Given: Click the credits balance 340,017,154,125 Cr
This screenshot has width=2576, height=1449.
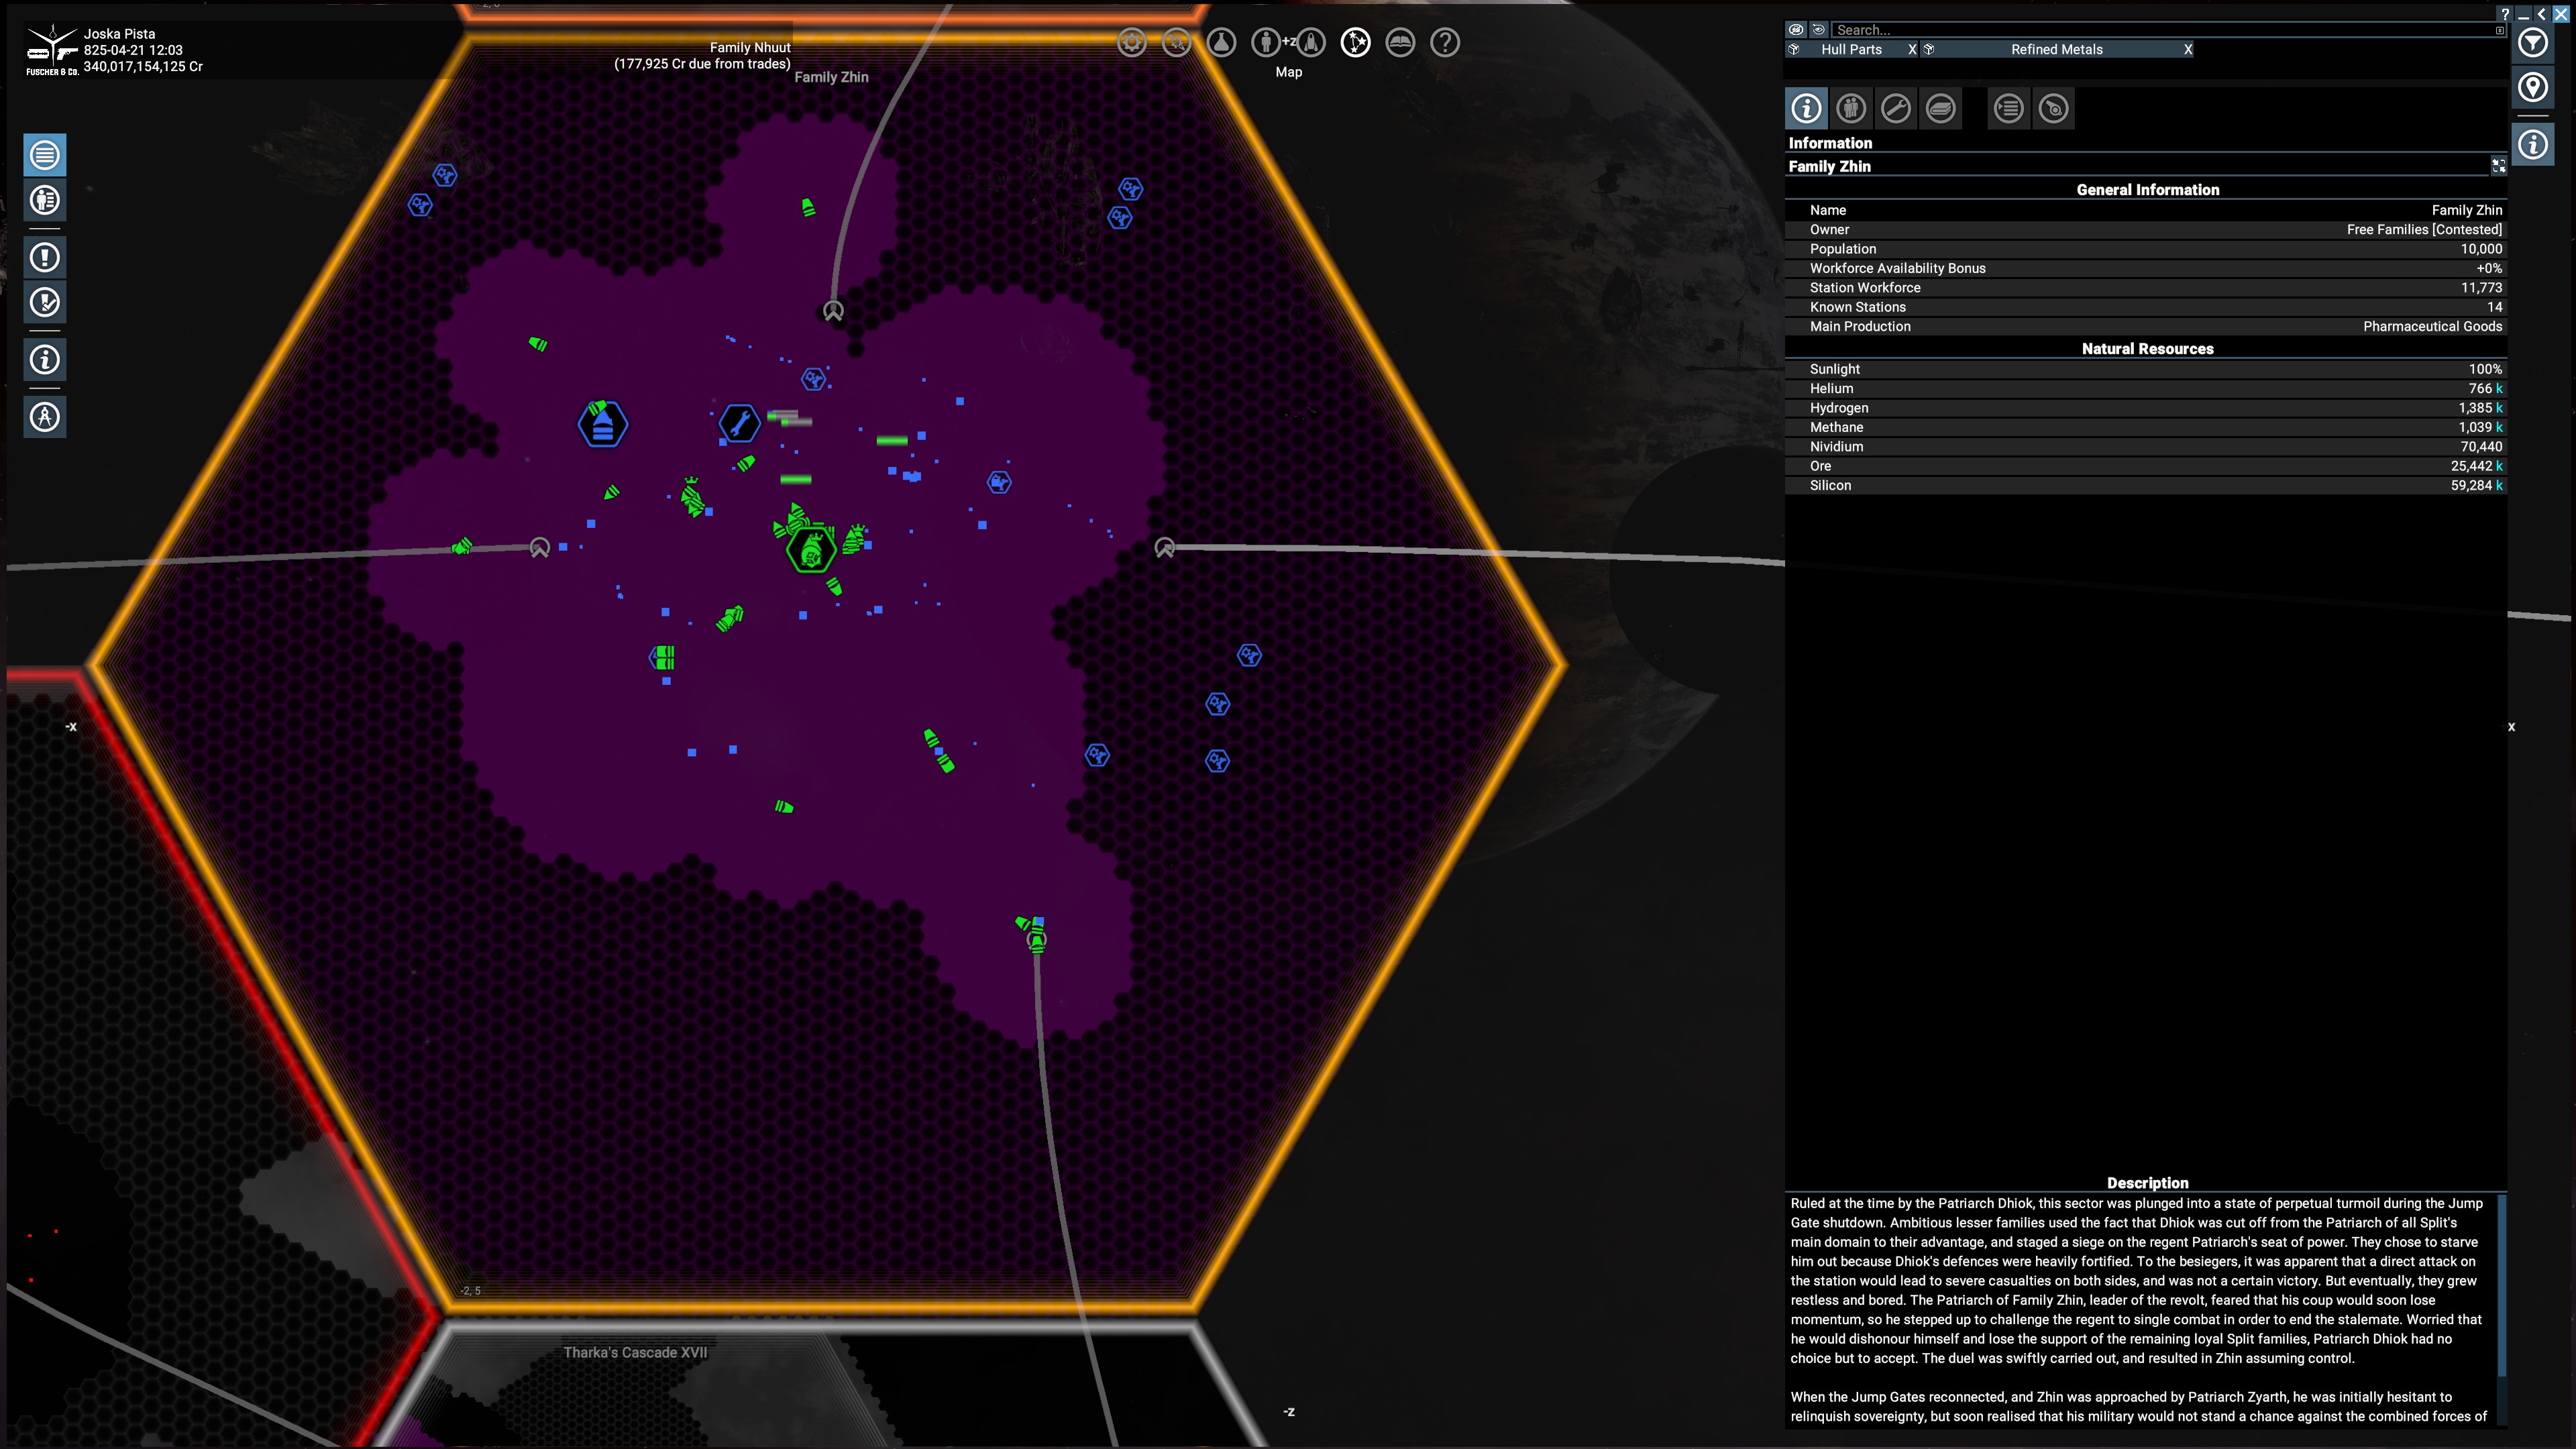Looking at the screenshot, I should (x=143, y=66).
